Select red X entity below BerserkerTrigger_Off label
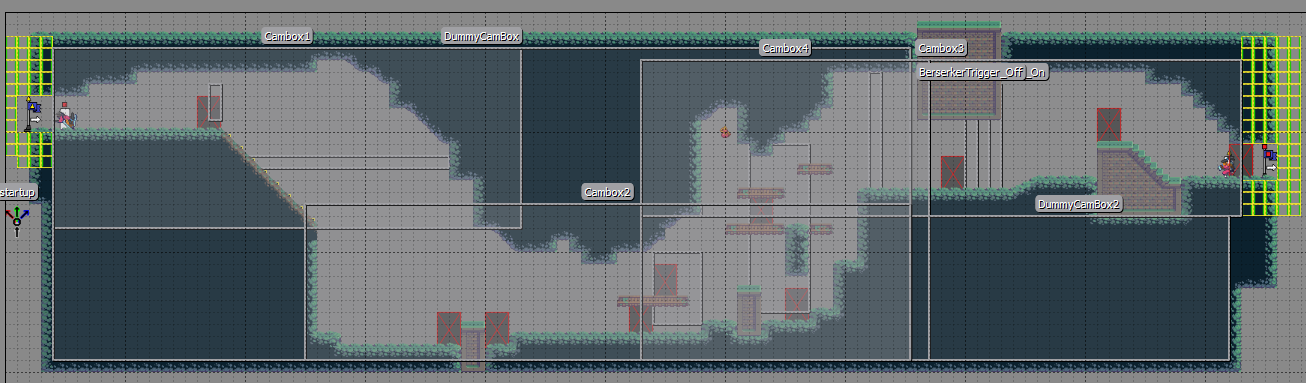 pos(952,171)
